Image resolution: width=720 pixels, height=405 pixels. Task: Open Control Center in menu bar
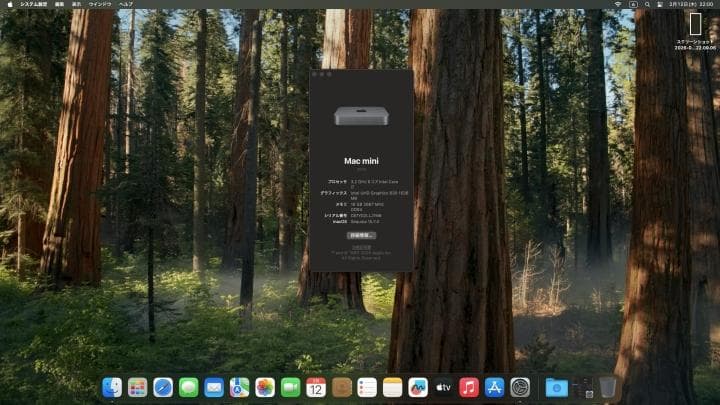tap(660, 4)
